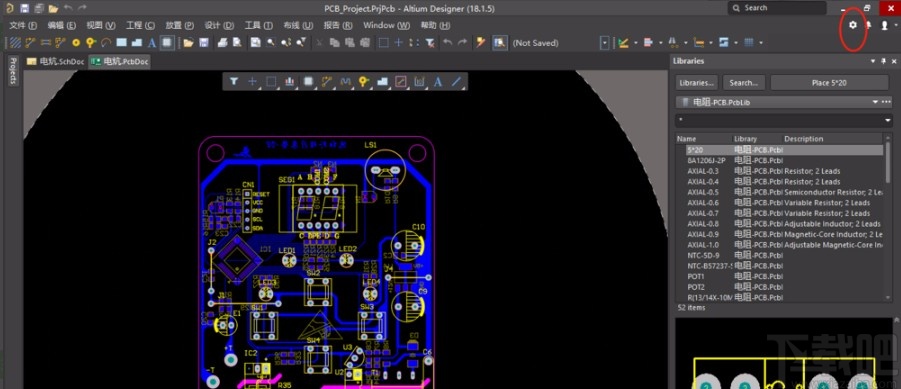
Task: Close the Libraries panel
Action: pos(895,61)
